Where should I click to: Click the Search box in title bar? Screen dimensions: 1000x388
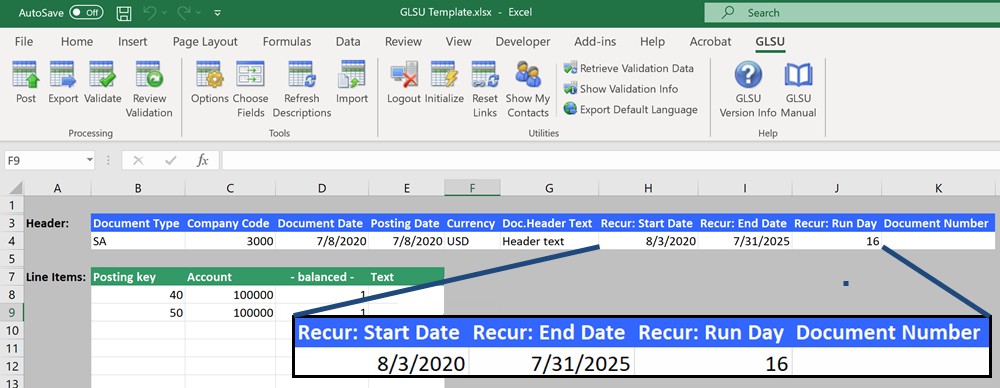pyautogui.click(x=852, y=13)
